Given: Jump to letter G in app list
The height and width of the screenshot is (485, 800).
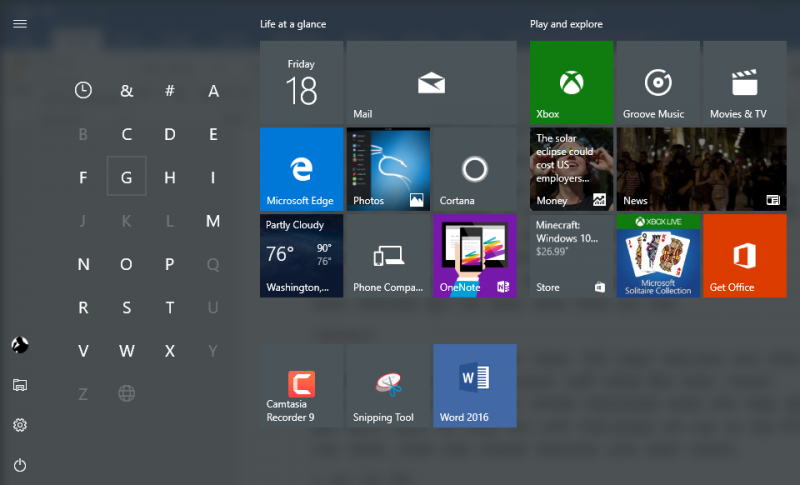Looking at the screenshot, I should [126, 178].
